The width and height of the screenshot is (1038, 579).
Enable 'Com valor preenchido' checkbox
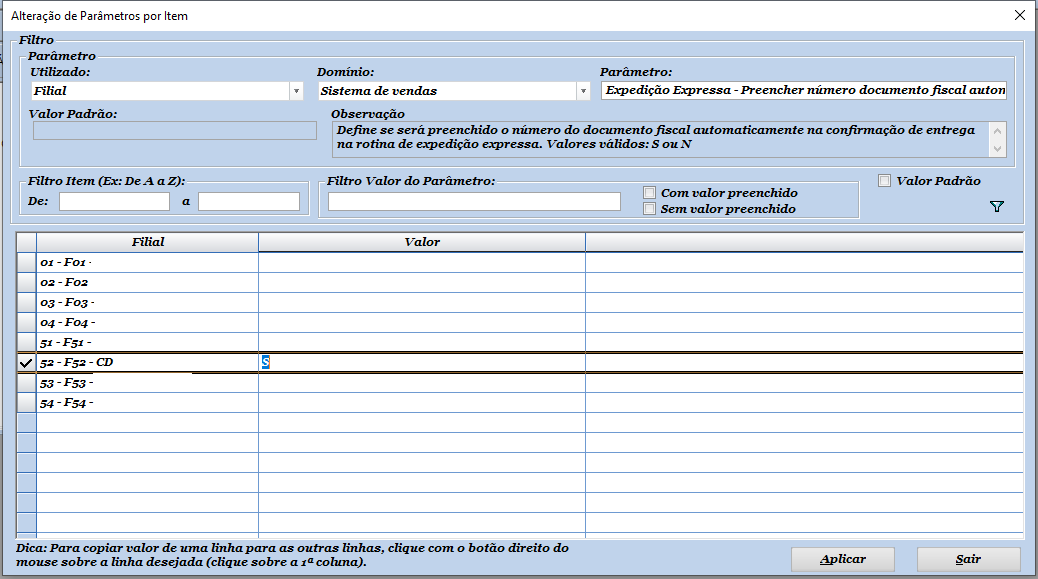click(650, 193)
